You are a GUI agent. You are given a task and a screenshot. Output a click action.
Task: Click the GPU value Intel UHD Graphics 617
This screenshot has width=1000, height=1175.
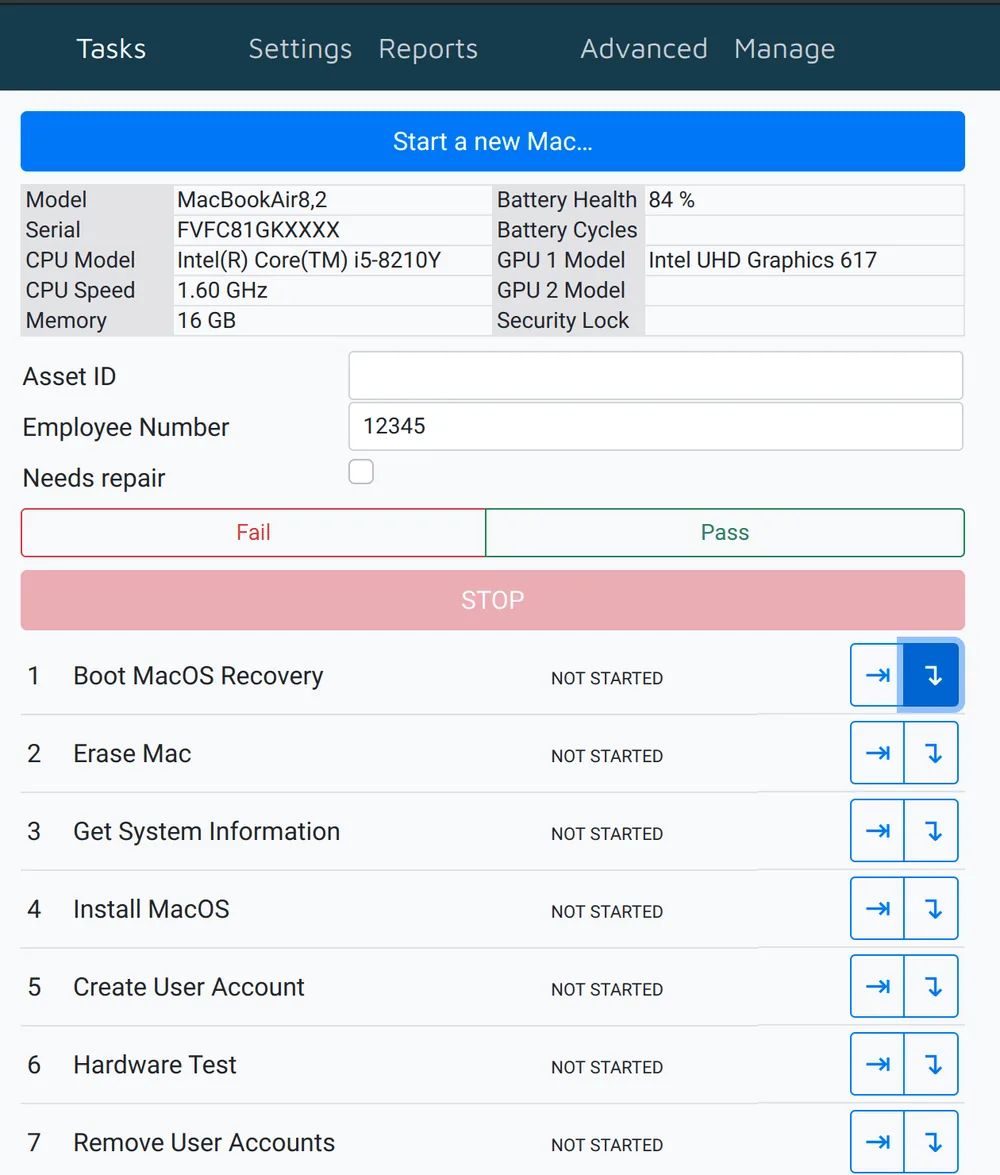[x=762, y=260]
